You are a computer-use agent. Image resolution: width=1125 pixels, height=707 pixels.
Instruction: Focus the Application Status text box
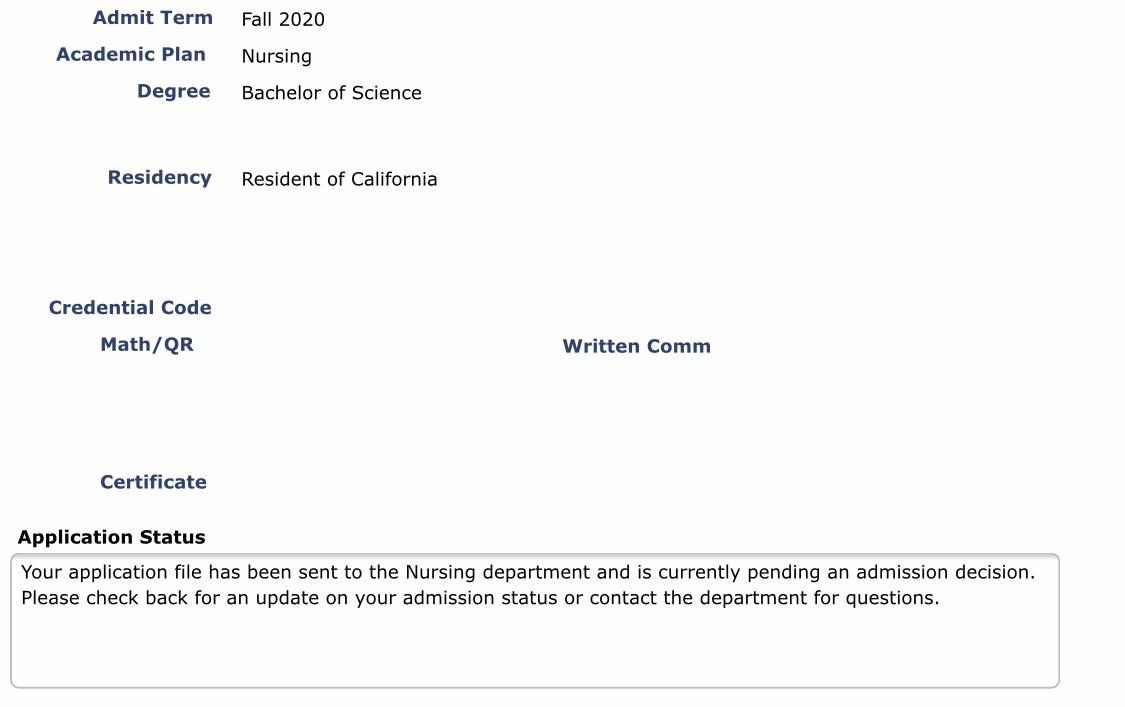point(535,621)
